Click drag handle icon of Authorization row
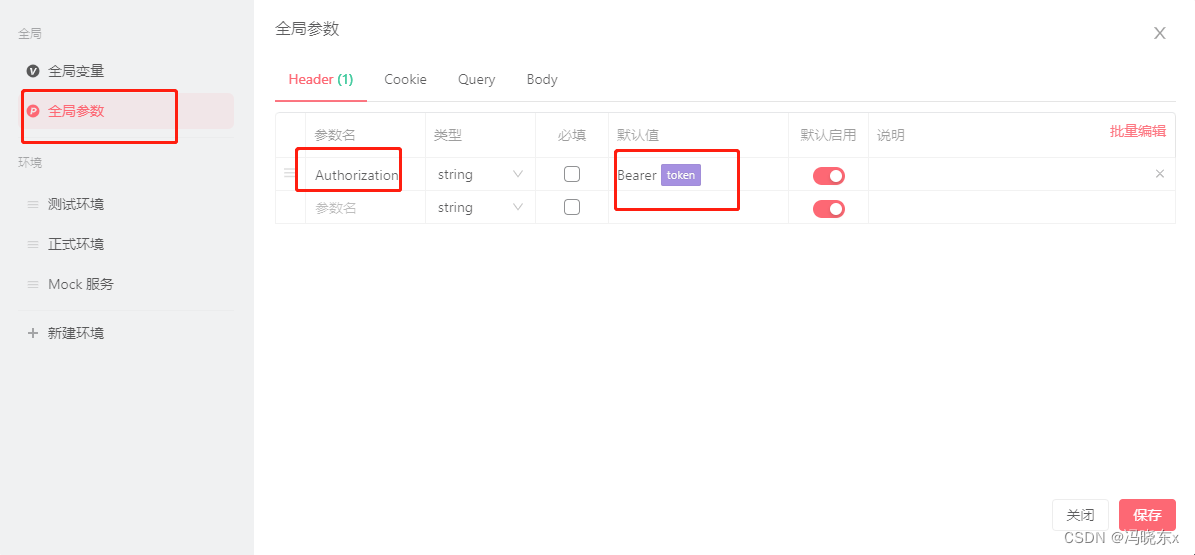 tap(290, 174)
